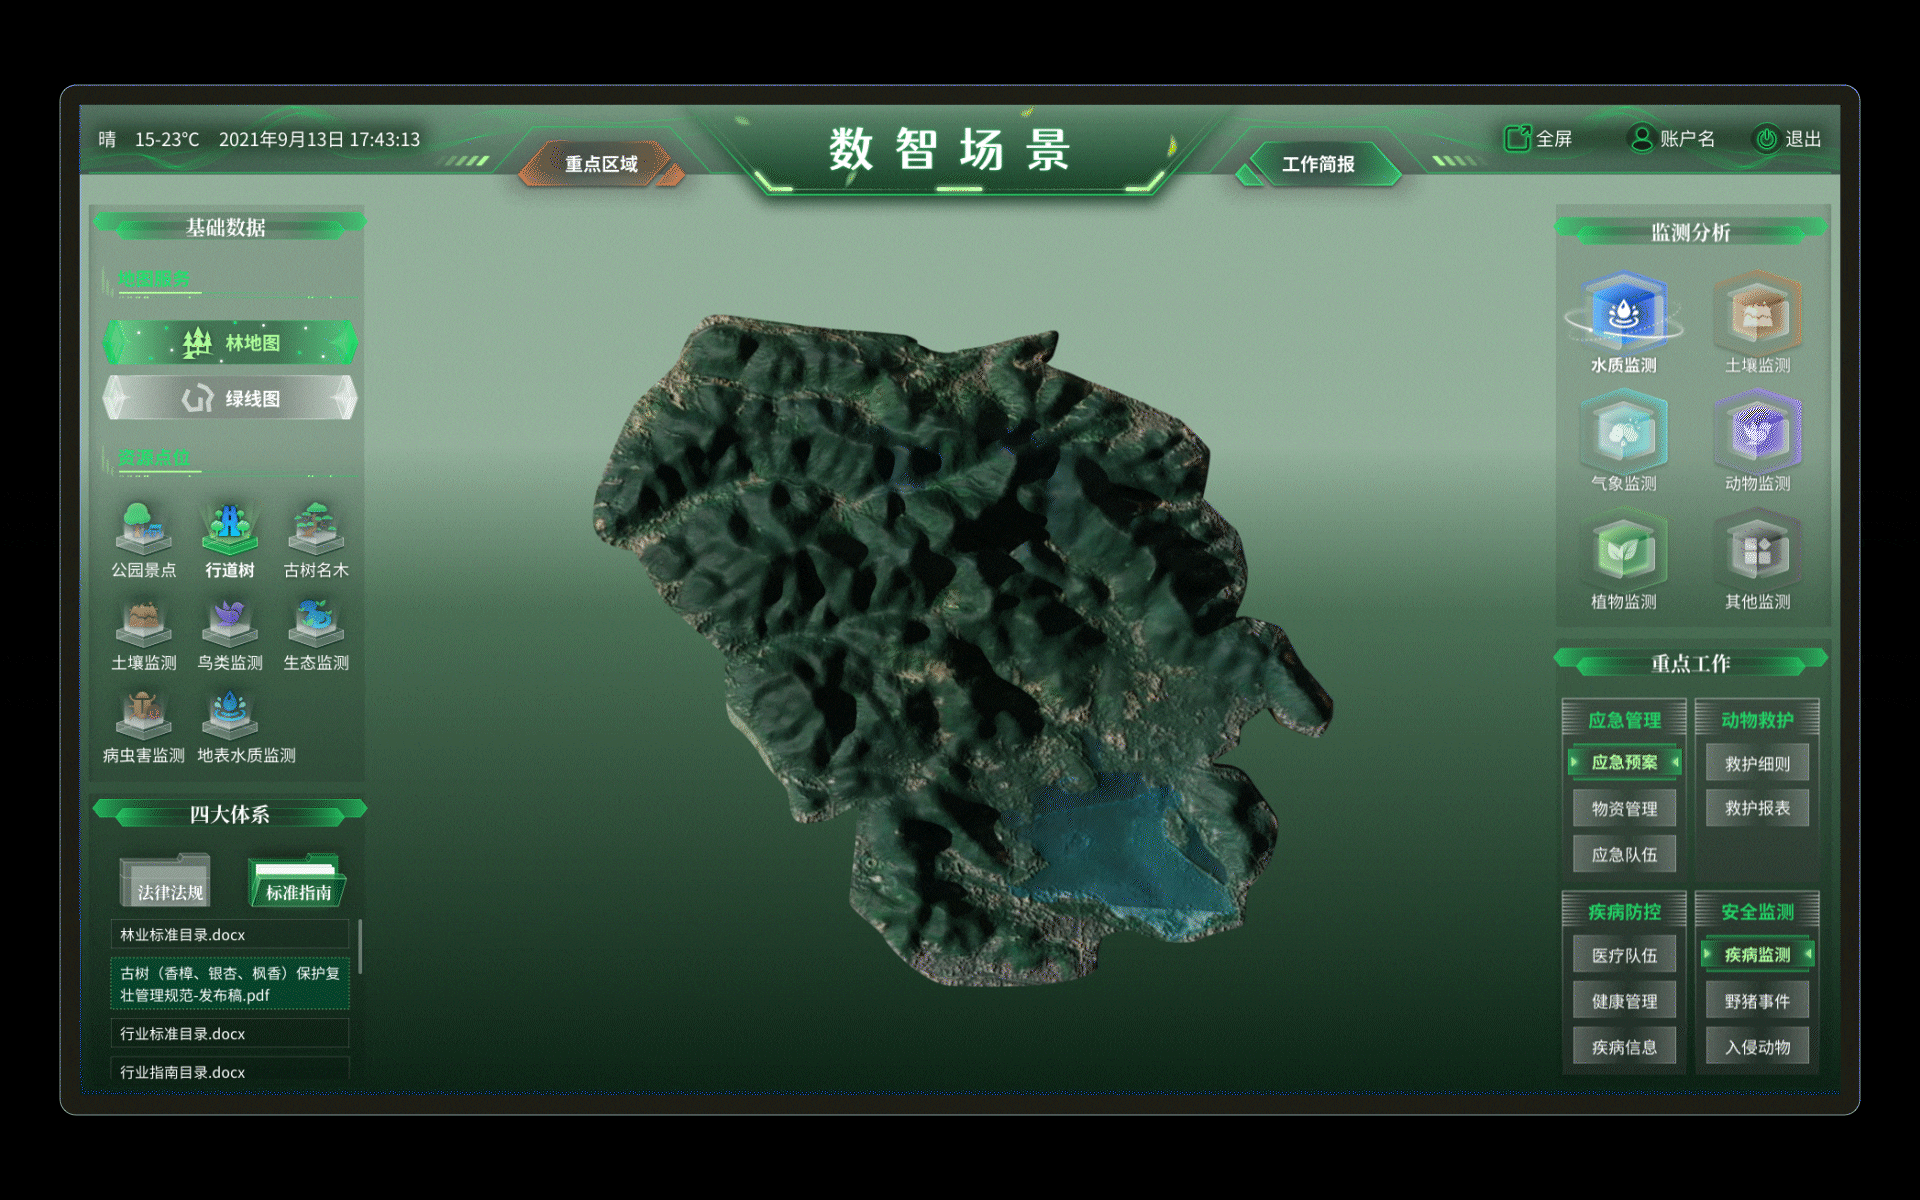Toggle 疾病监测 under 安全监测
Viewport: 1920px width, 1200px height.
click(x=1756, y=954)
